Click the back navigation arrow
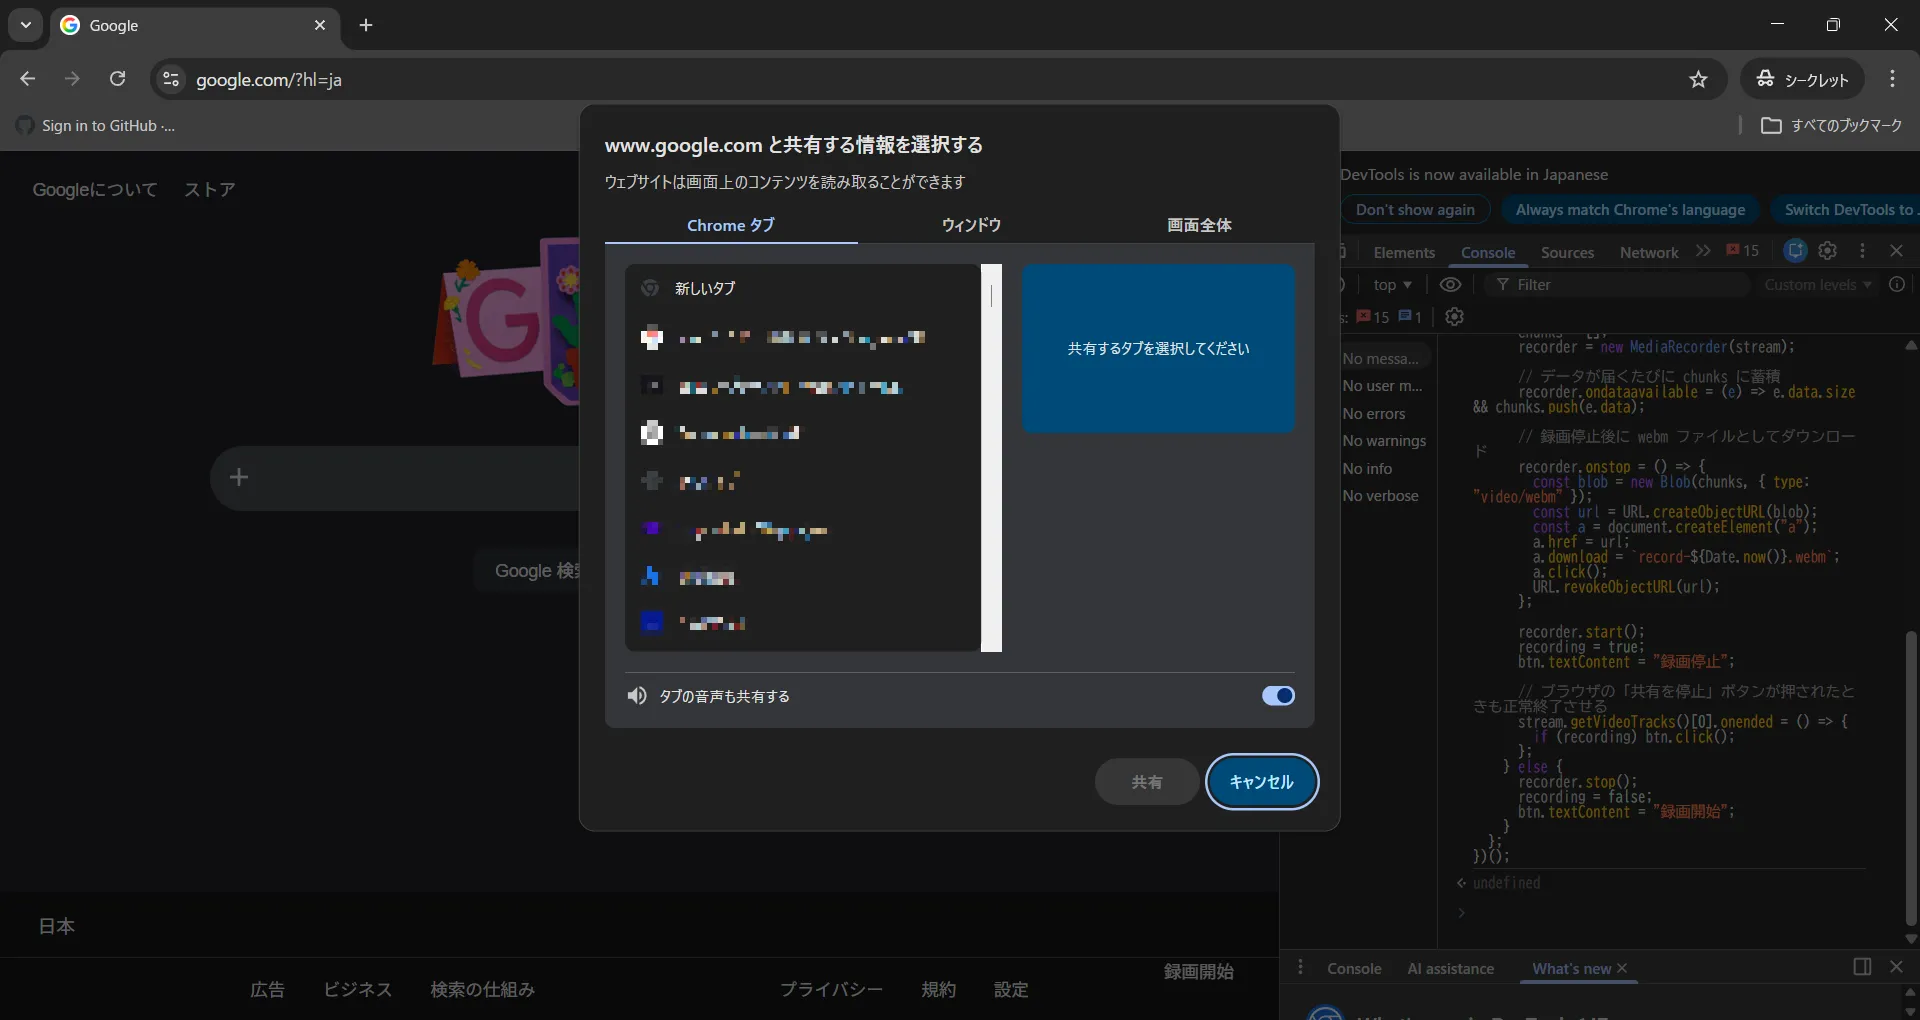The width and height of the screenshot is (1920, 1020). (x=28, y=79)
